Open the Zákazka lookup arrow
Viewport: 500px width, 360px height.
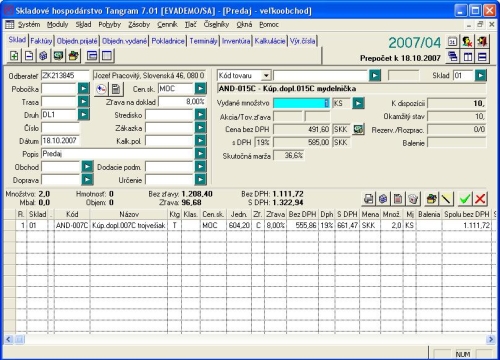pyautogui.click(x=200, y=127)
